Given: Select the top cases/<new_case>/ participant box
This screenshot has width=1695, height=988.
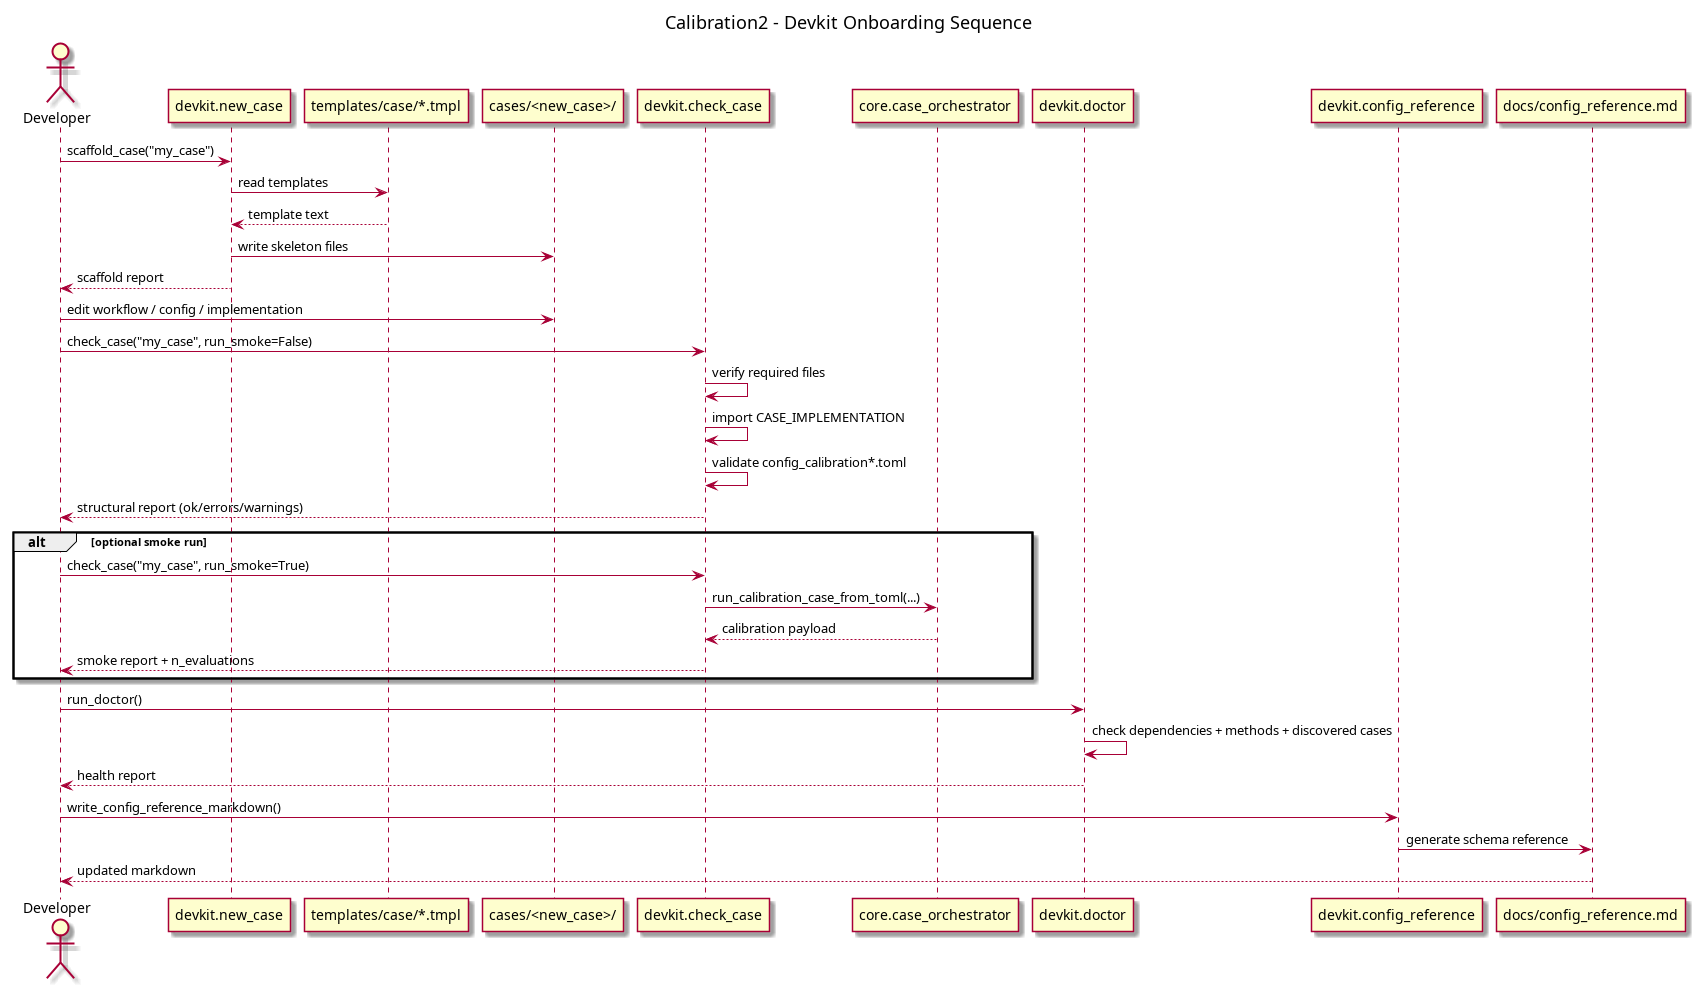Looking at the screenshot, I should point(553,106).
